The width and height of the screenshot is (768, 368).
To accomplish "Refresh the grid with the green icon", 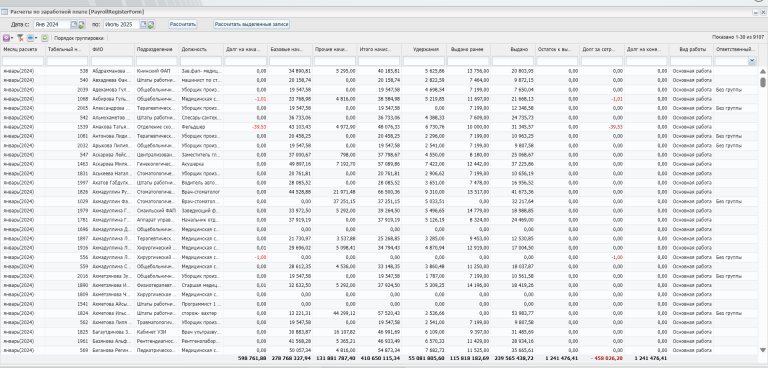I will coord(45,38).
